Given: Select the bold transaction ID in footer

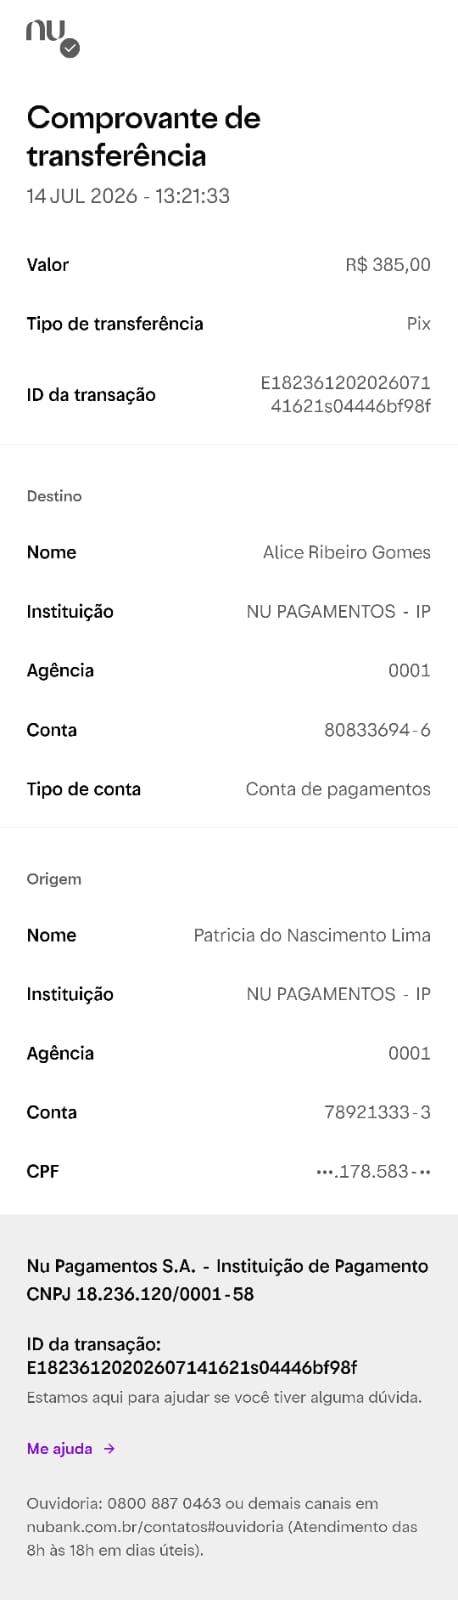Looking at the screenshot, I should 192,1367.
